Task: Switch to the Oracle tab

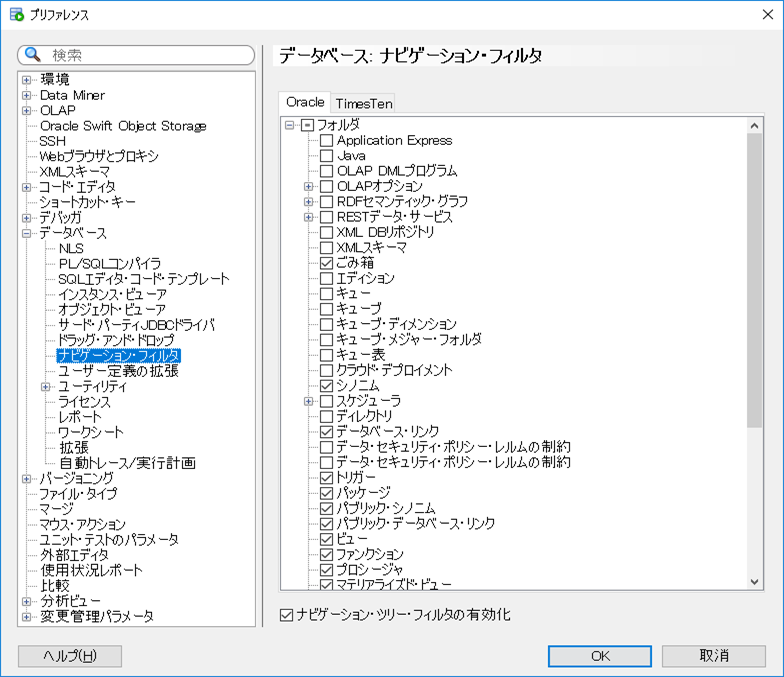Action: [x=305, y=102]
